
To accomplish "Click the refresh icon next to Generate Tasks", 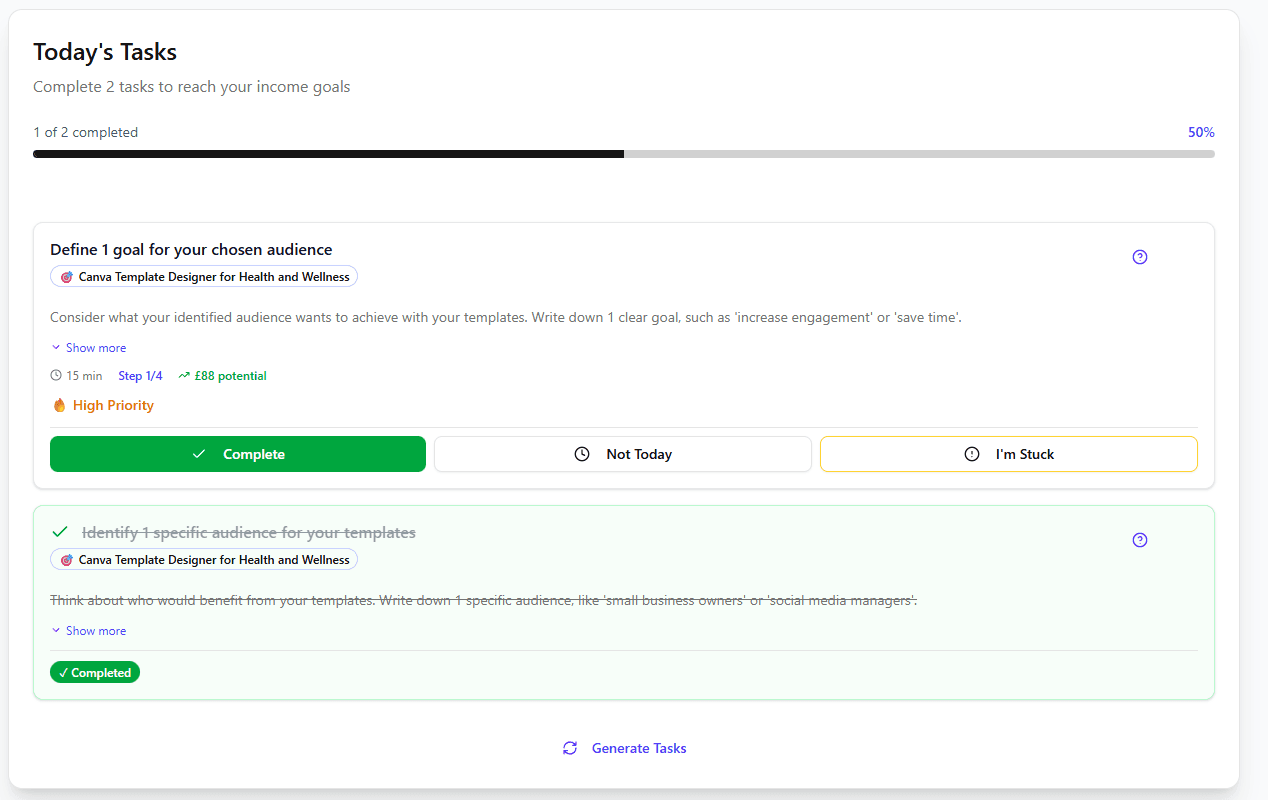I will click(570, 748).
